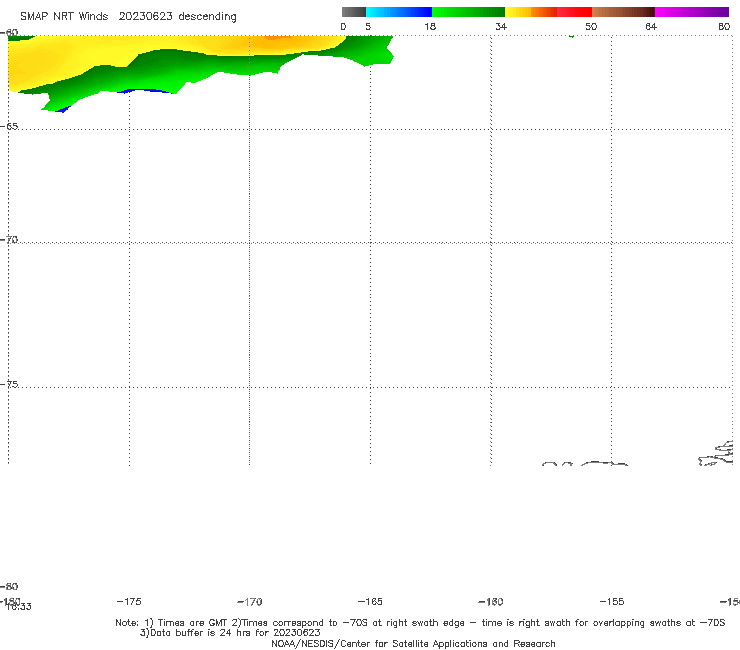This screenshot has width=740, height=650.
Task: Pick the green 18-34 color bar segment
Action: click(x=468, y=12)
